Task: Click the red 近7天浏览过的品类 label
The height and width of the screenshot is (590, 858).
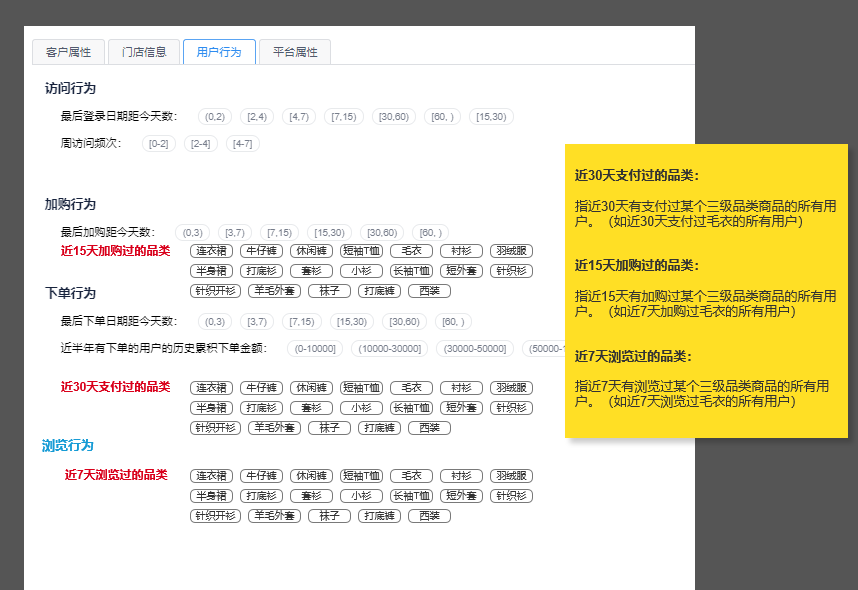Action: tap(116, 475)
